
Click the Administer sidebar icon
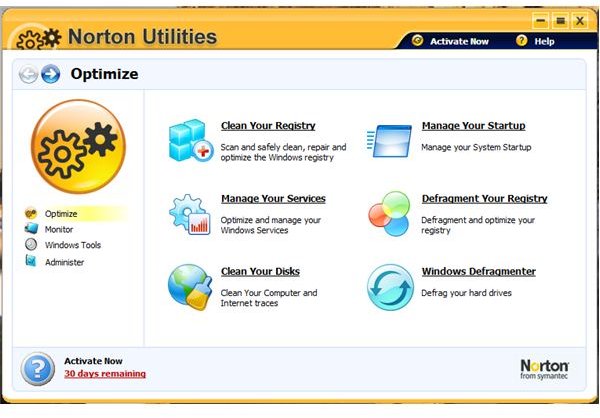[31, 261]
